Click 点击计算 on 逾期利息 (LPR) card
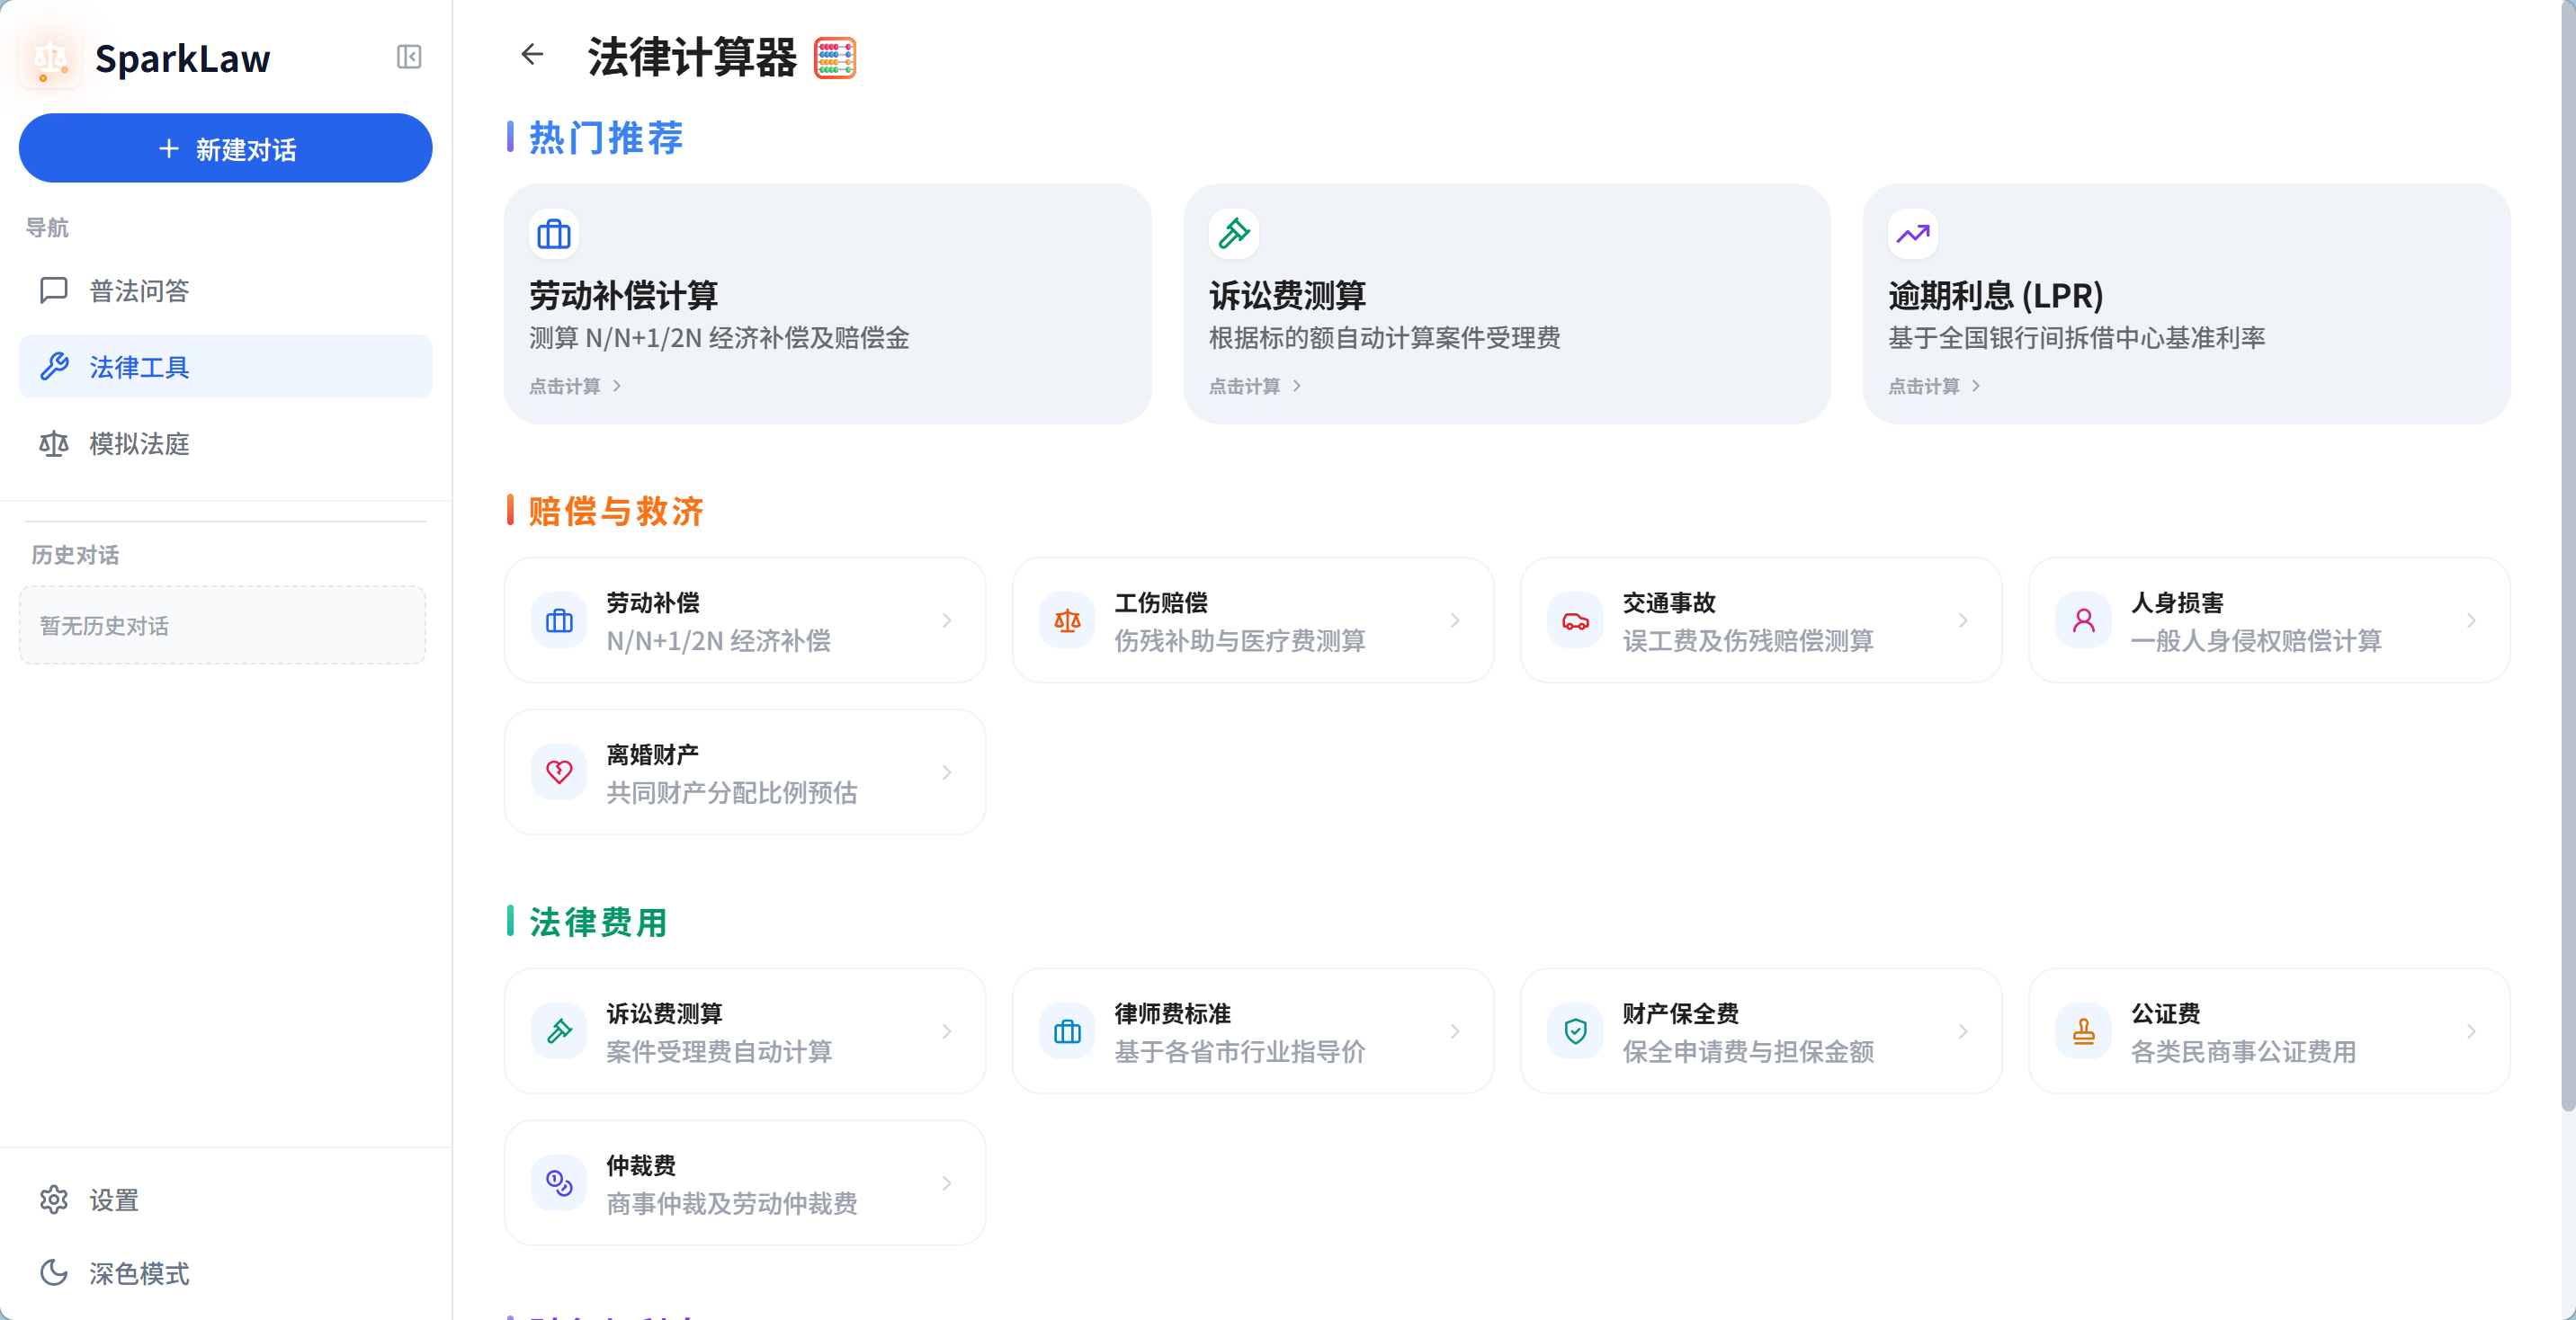 click(1934, 386)
